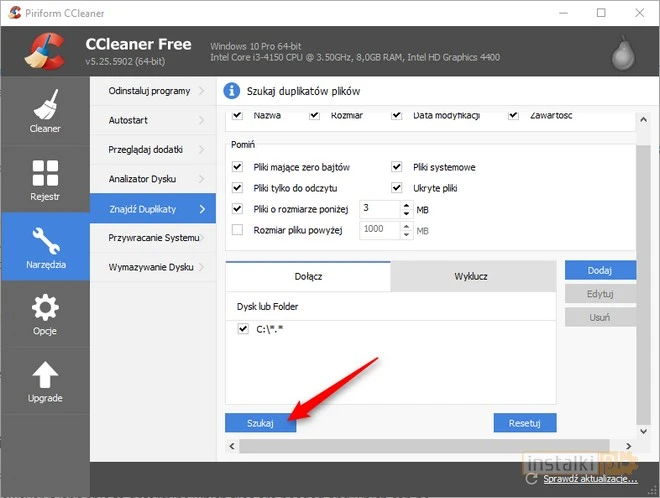Select Analizator Dysku in the tools list
Image resolution: width=660 pixels, height=498 pixels.
[x=150, y=179]
